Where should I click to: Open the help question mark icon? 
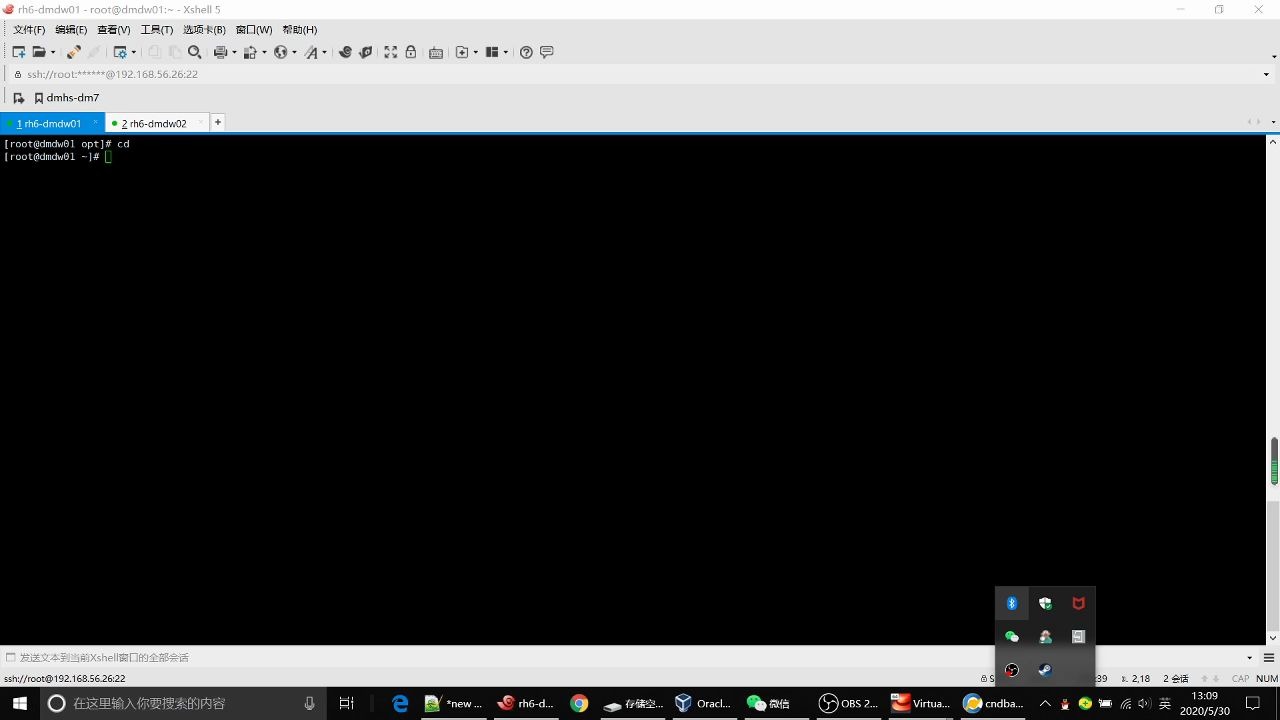(x=527, y=52)
